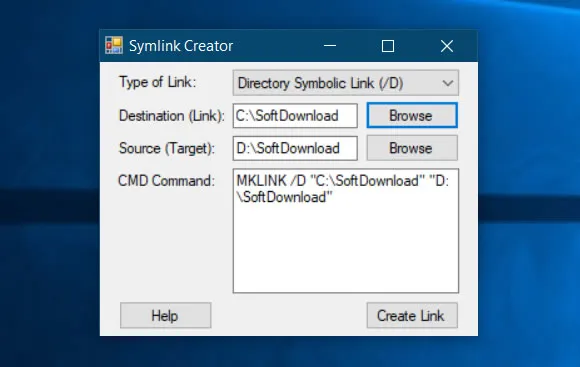
Task: Open the Type of Link dropdown
Action: [346, 83]
